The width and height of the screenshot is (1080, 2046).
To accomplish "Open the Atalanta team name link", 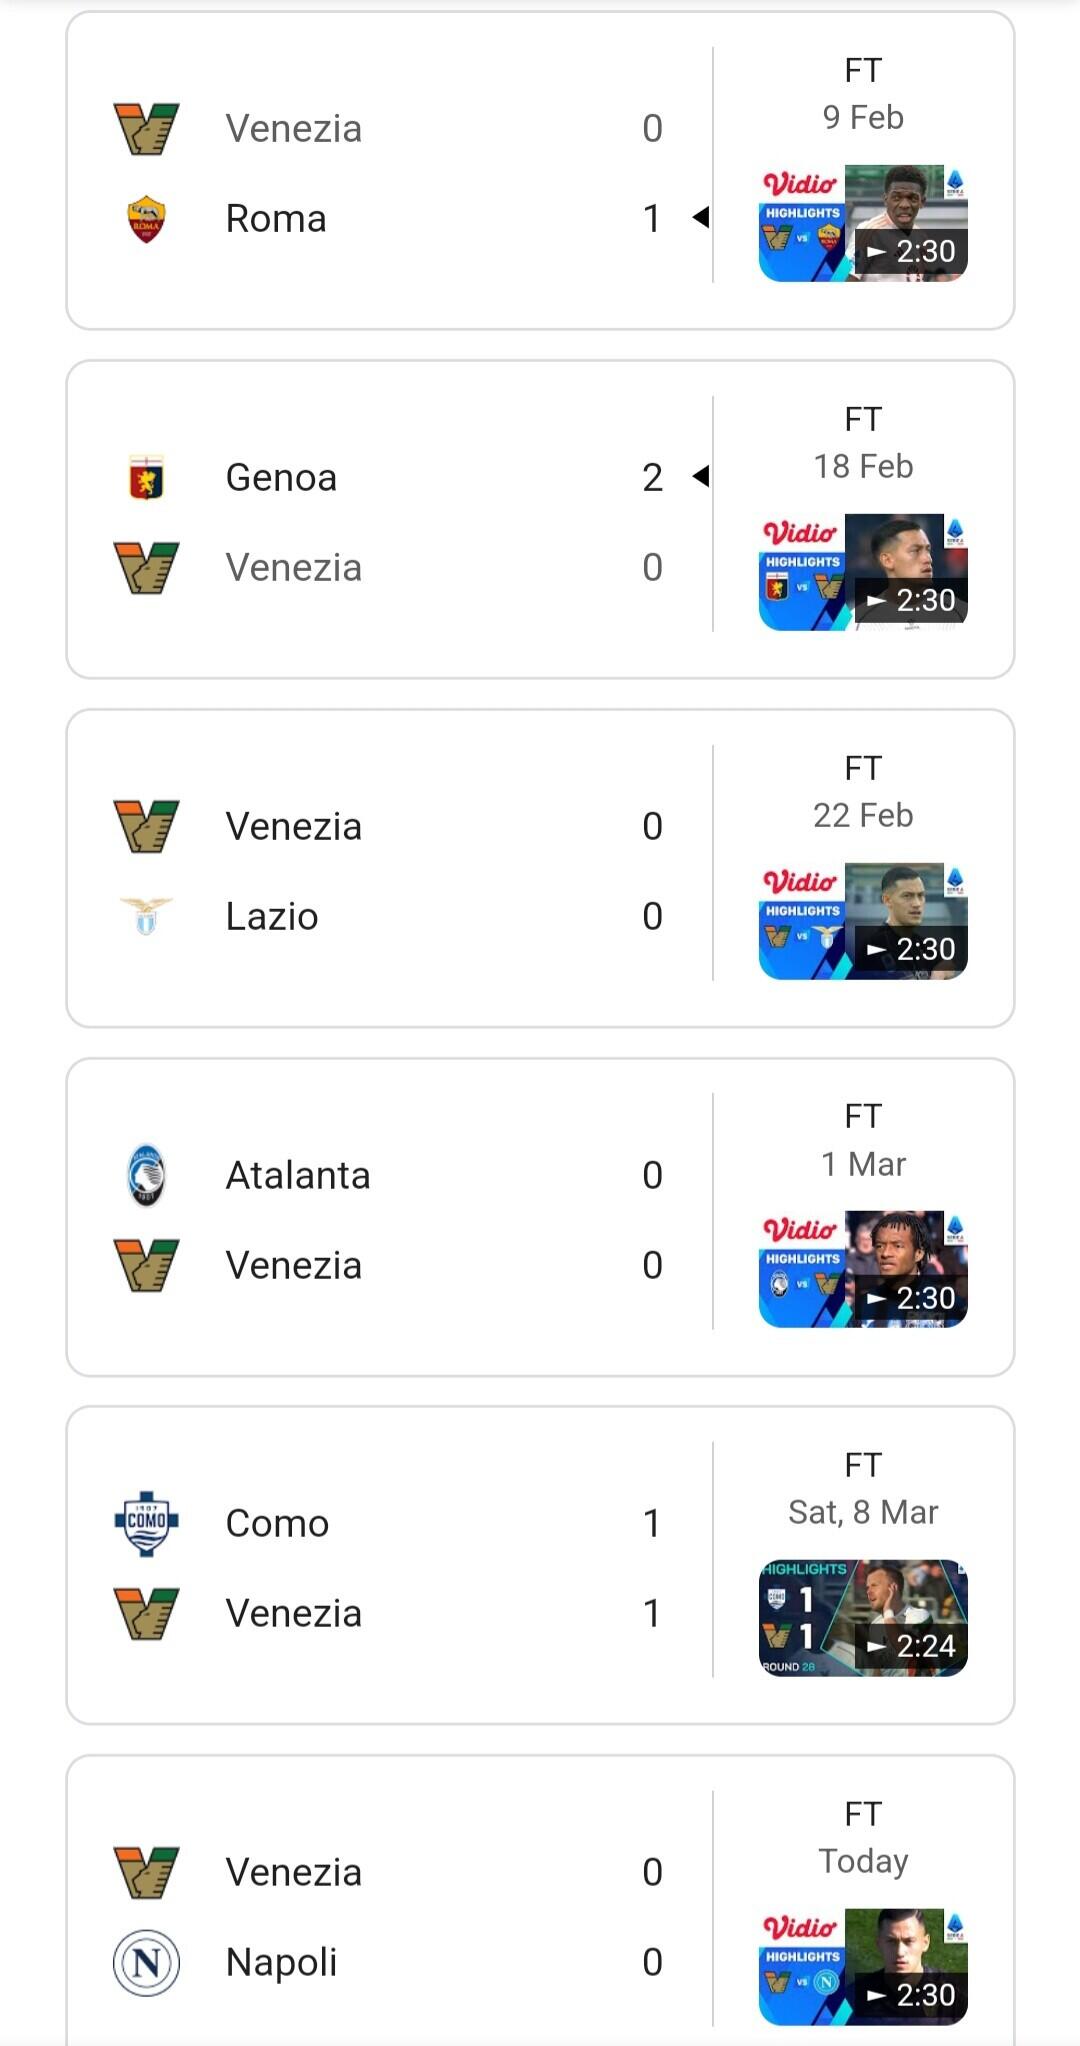I will tap(298, 1175).
